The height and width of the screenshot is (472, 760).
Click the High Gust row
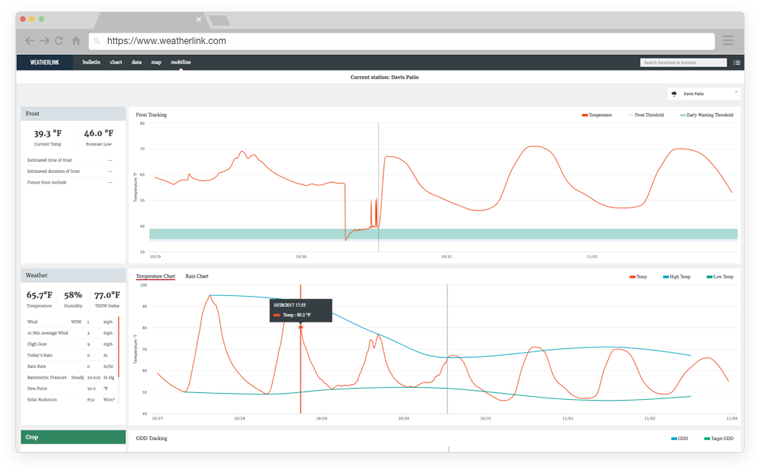(70, 345)
